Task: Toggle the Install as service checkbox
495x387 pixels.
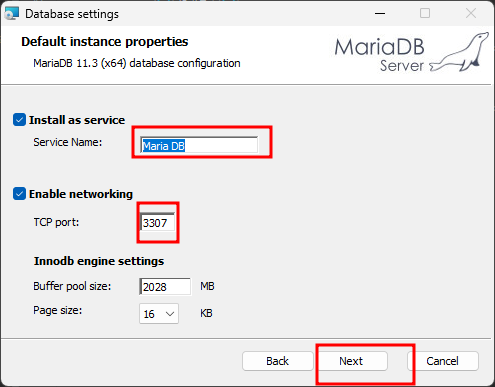Action: 19,120
